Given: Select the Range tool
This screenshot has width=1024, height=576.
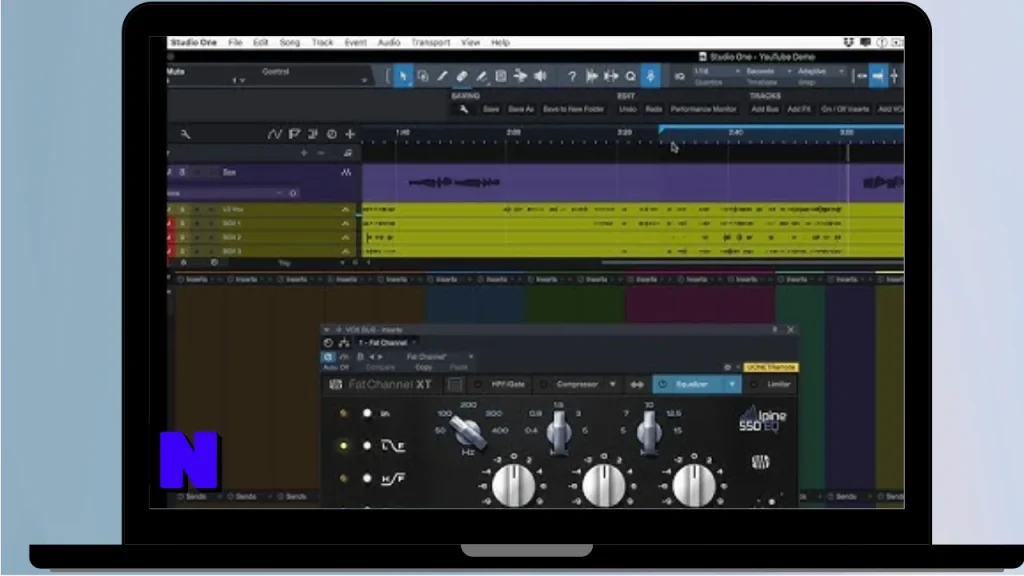Looking at the screenshot, I should pos(423,76).
